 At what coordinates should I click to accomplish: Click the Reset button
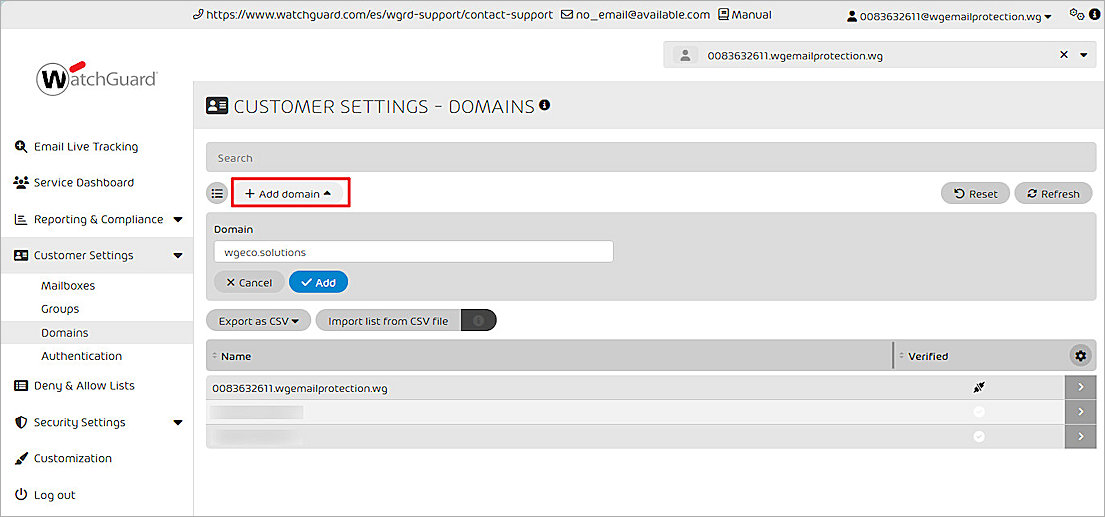[x=975, y=194]
